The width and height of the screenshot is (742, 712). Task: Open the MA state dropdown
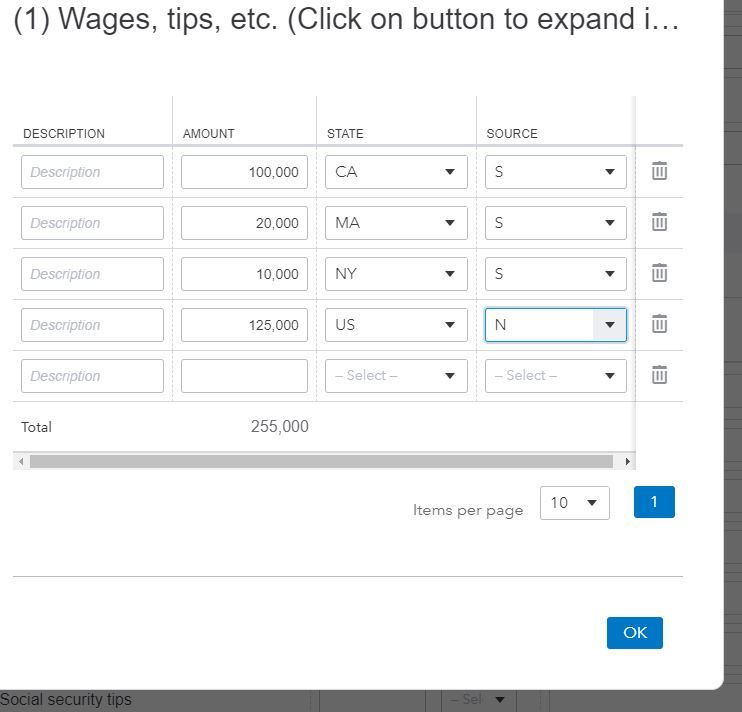click(x=396, y=223)
